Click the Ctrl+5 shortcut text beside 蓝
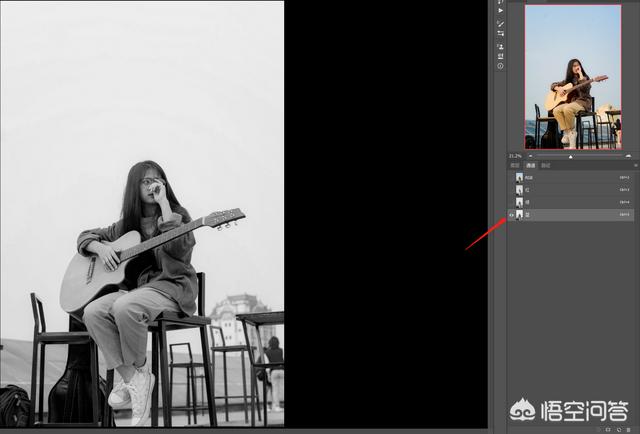Viewport: 640px width, 434px height. click(624, 215)
